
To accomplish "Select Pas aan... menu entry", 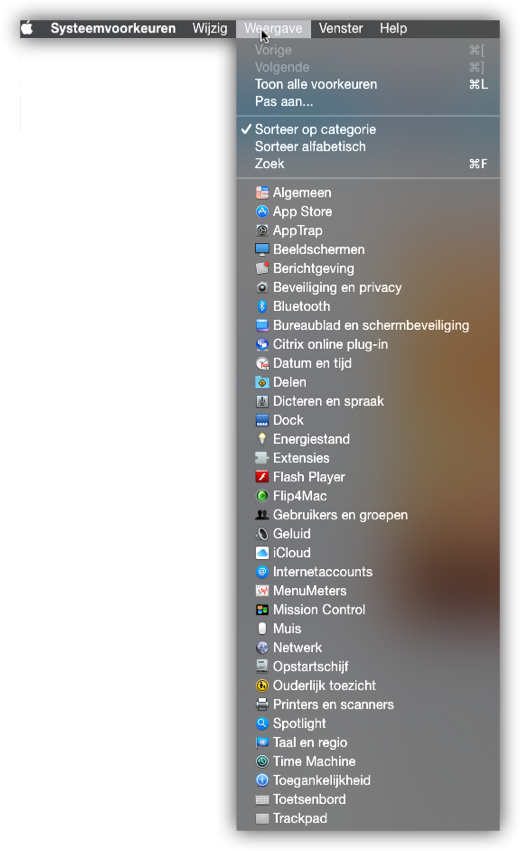I will point(368,101).
